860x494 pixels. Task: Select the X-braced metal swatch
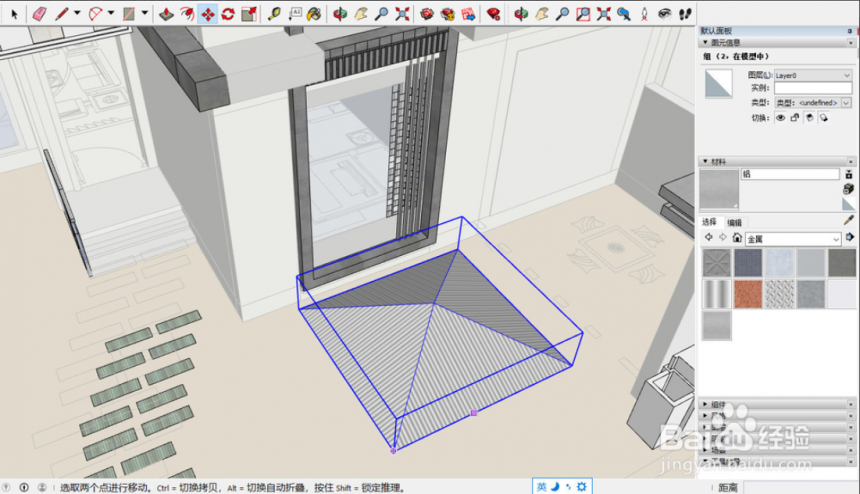(x=717, y=263)
